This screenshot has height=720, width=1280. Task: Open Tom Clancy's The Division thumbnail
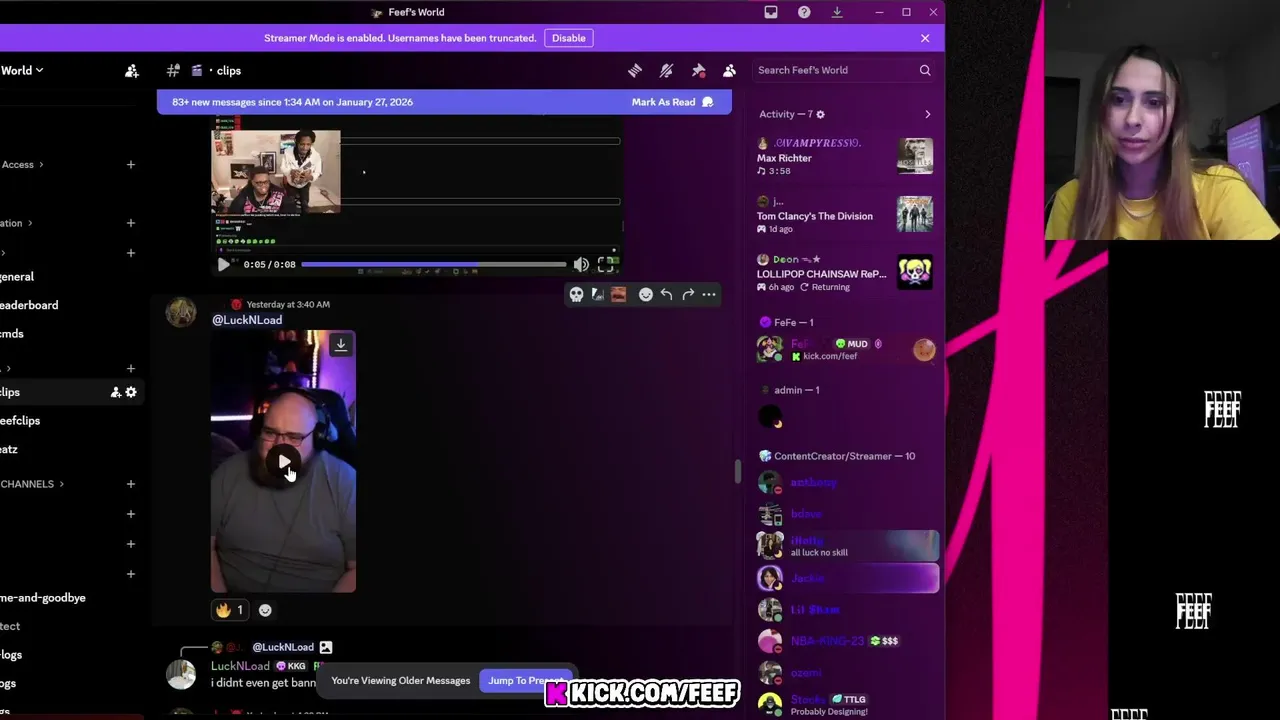(915, 214)
